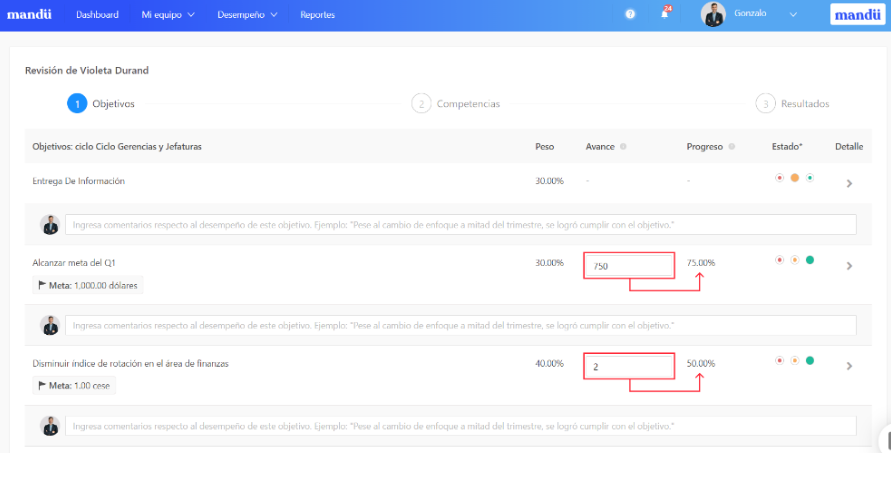
Task: Open the notifications bell icon
Action: click(664, 14)
